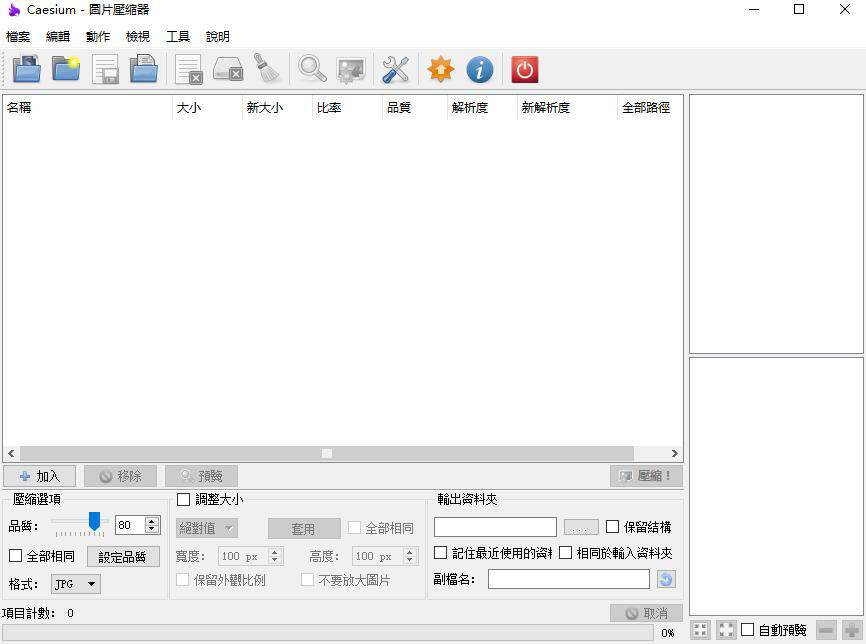
Task: Open the 格式 JPG dropdown
Action: click(76, 584)
